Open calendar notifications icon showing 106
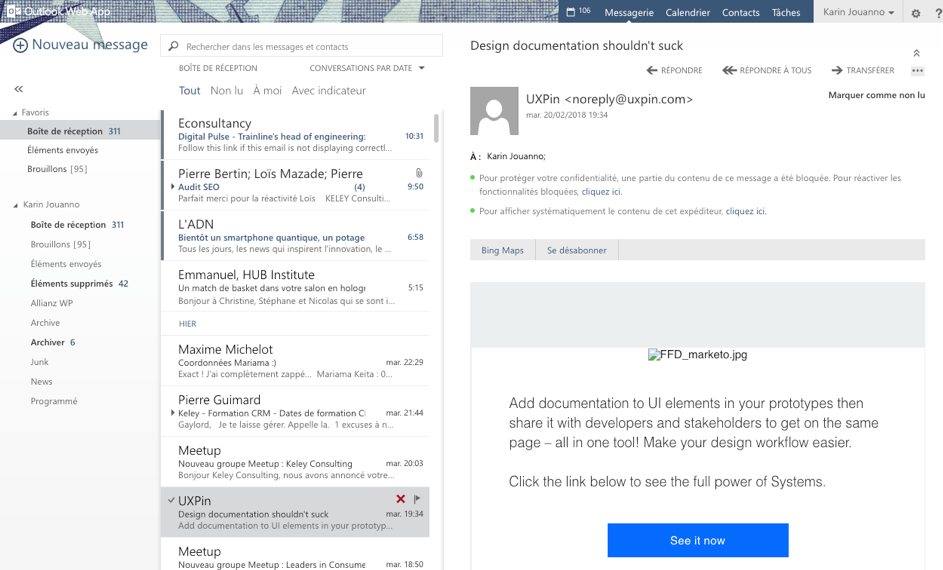The height and width of the screenshot is (570, 943). 578,11
